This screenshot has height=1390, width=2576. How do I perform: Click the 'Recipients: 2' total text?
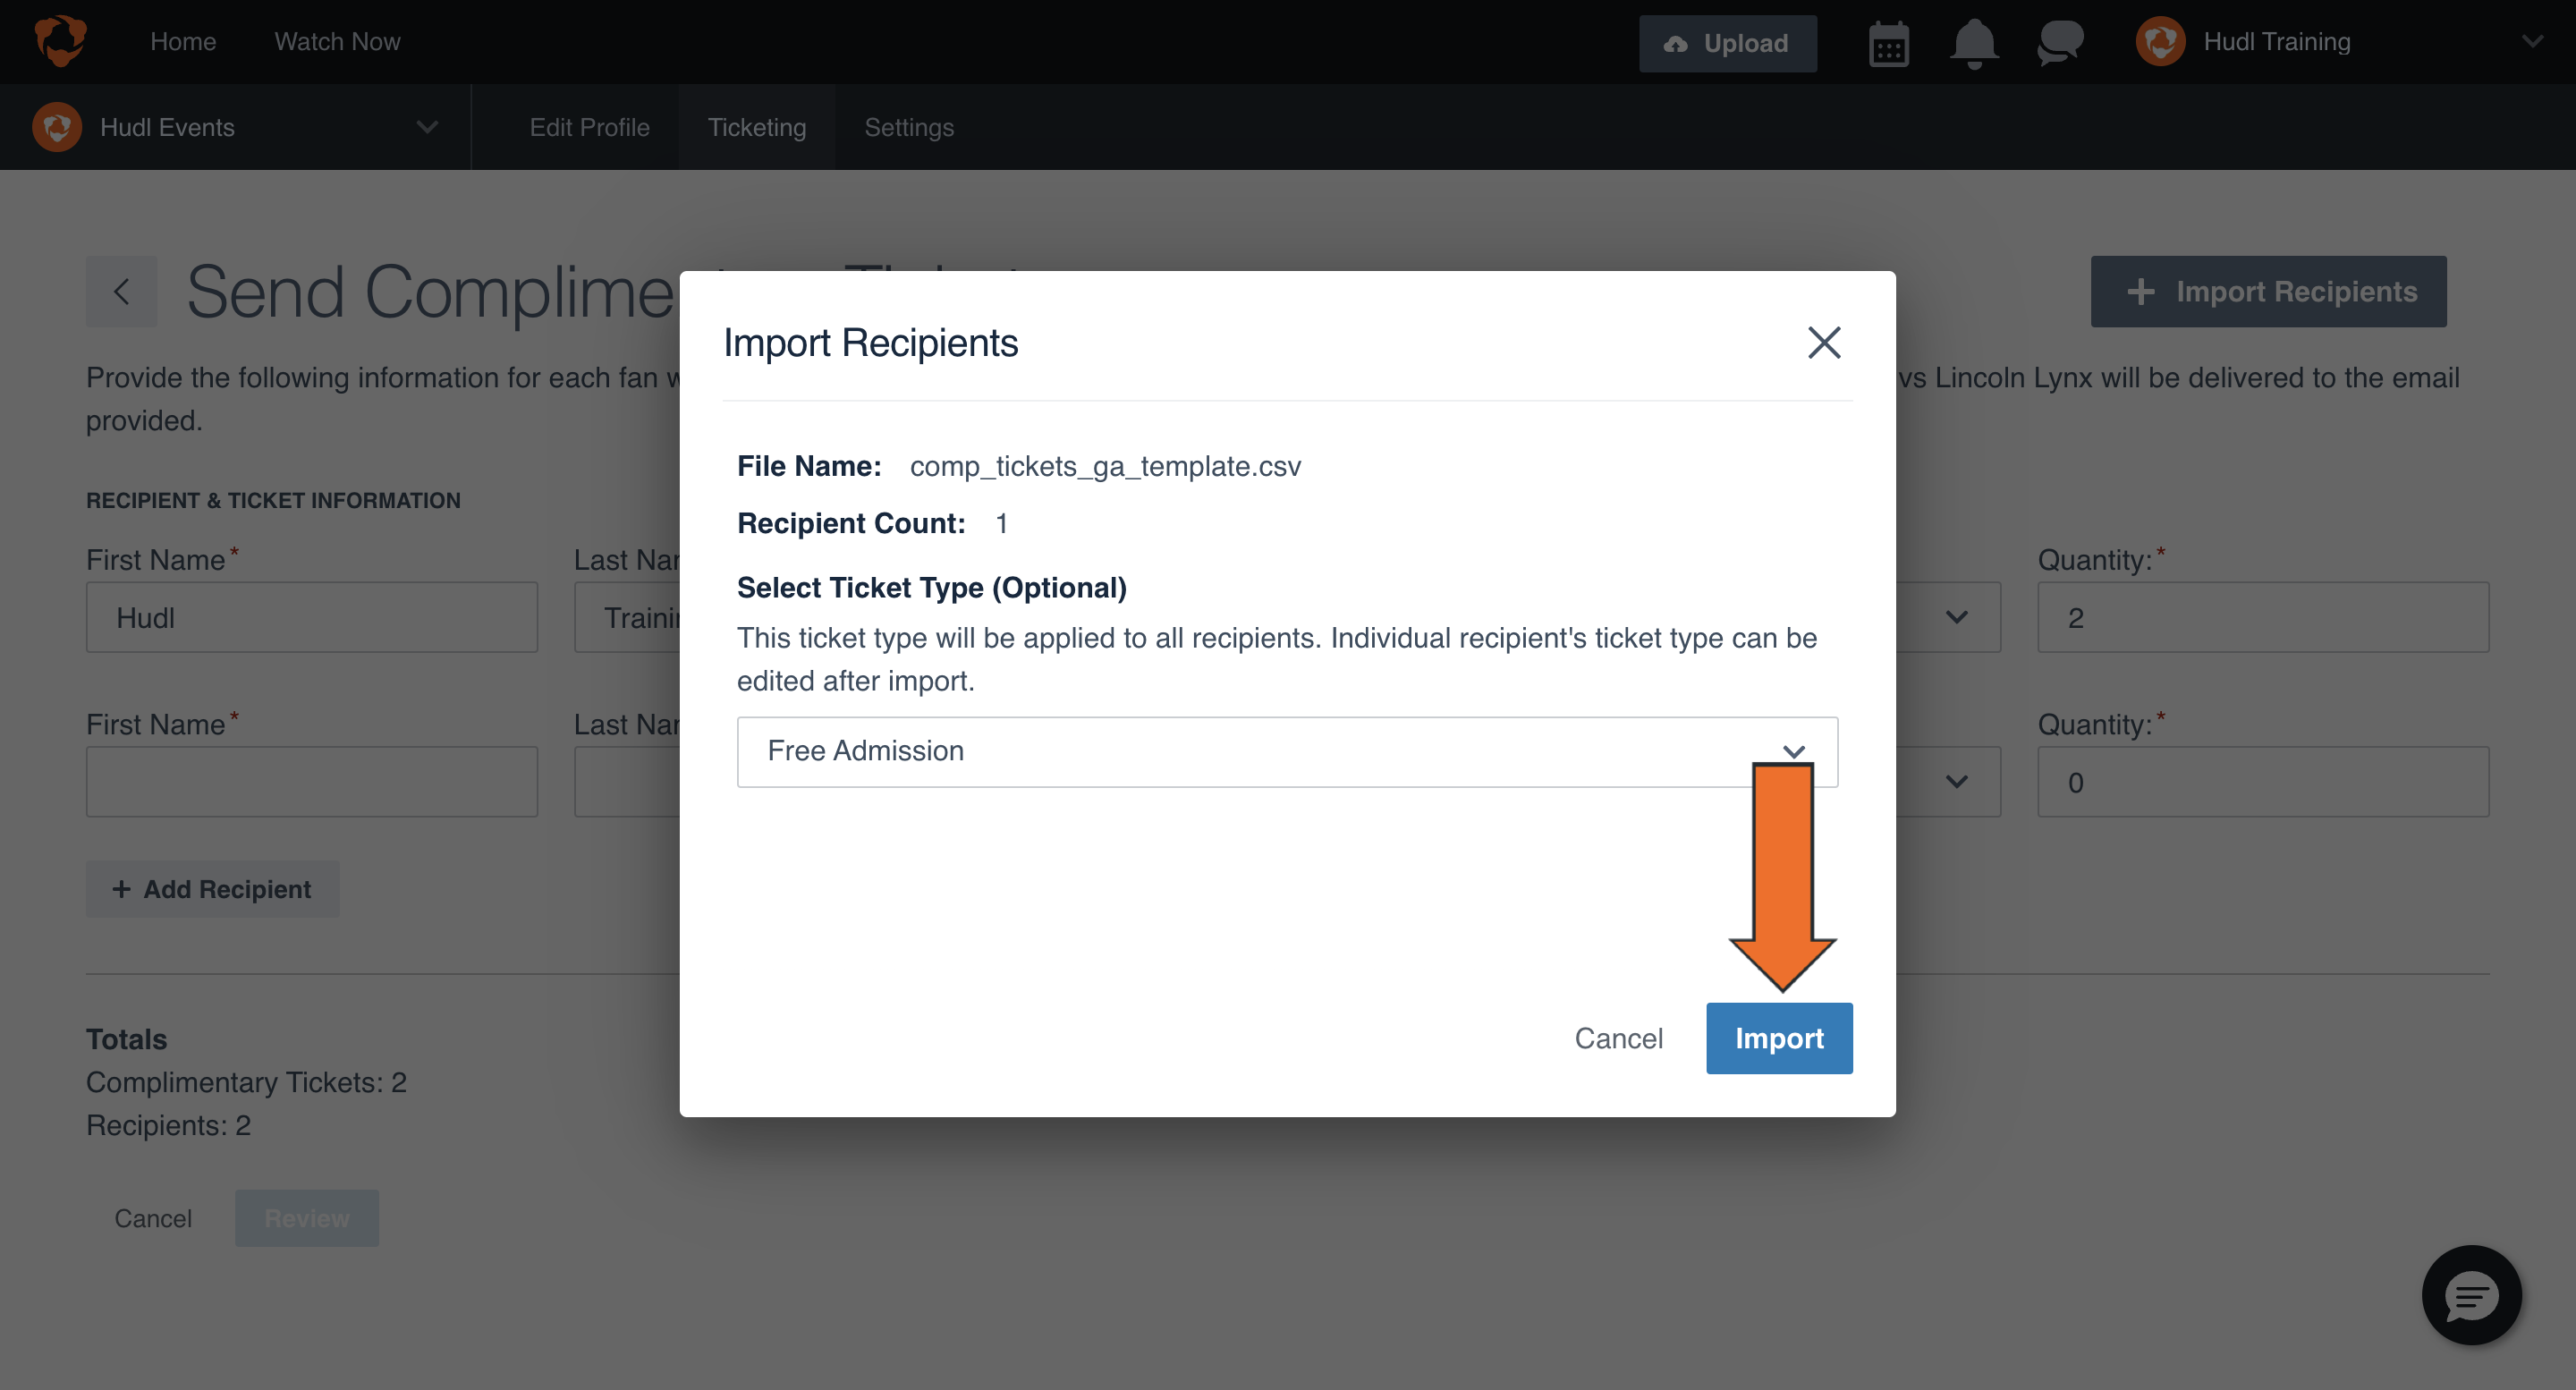pyautogui.click(x=168, y=1125)
